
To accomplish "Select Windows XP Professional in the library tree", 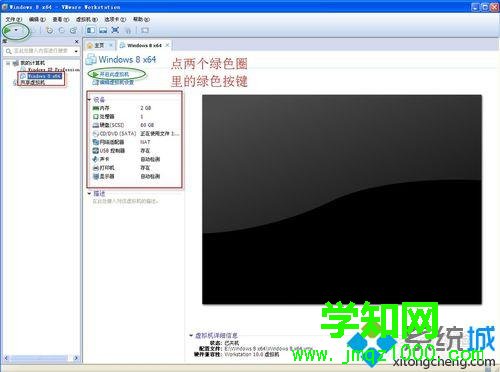I will [x=53, y=70].
